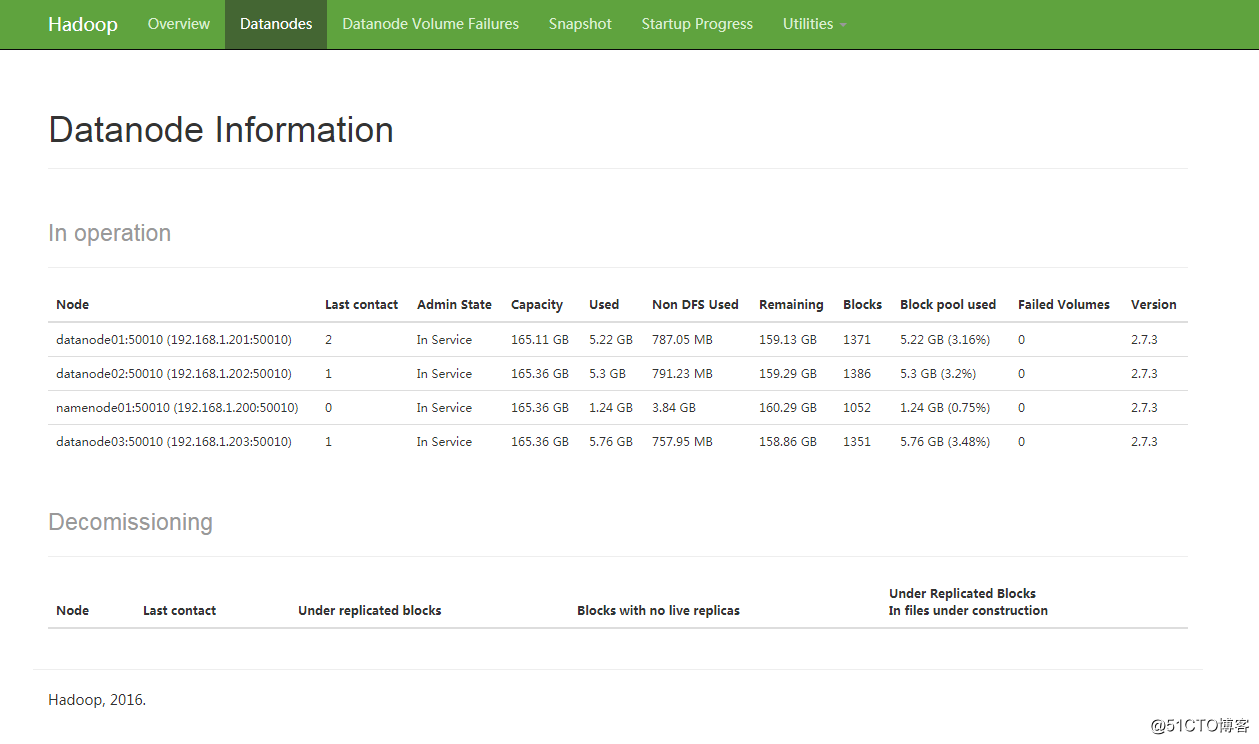Select namenode01:50010 node cell
This screenshot has width=1259, height=744.
(177, 408)
